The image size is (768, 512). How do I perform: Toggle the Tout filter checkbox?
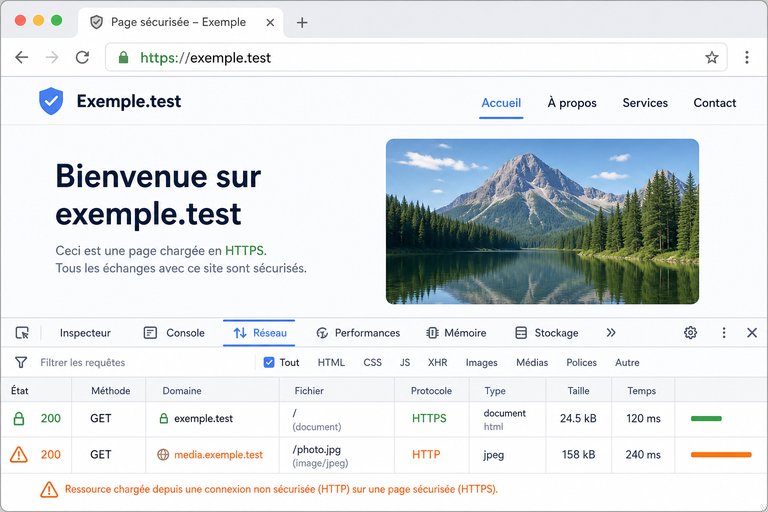pyautogui.click(x=269, y=363)
